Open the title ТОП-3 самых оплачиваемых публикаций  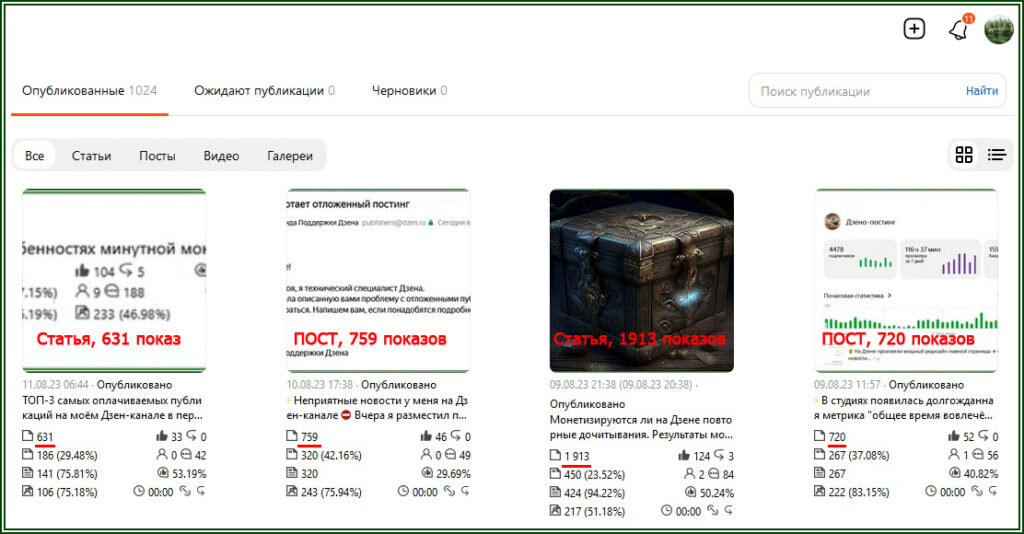click(x=112, y=407)
